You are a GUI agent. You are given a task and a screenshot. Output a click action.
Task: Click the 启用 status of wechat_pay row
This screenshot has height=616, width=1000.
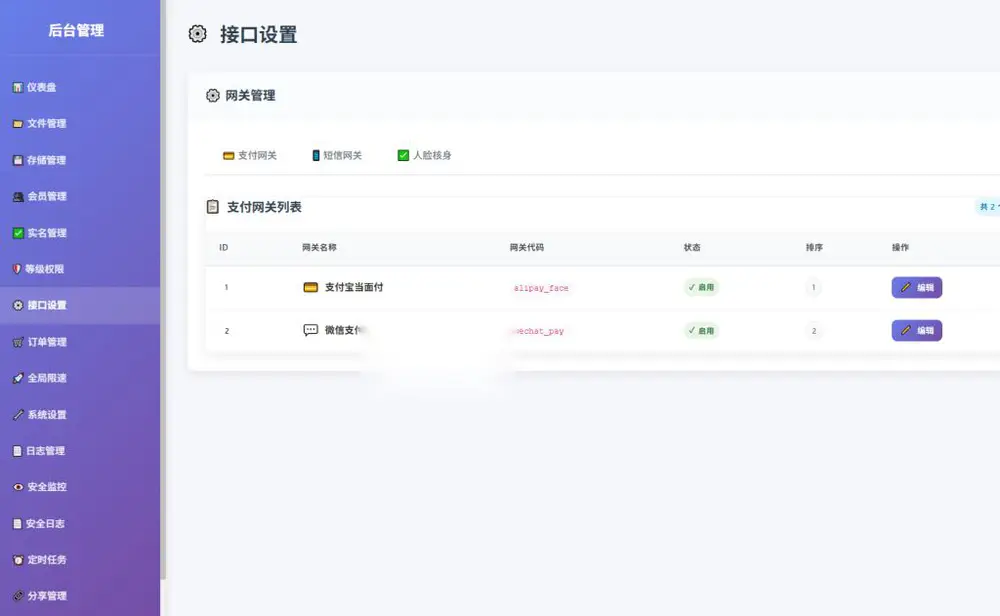point(701,330)
